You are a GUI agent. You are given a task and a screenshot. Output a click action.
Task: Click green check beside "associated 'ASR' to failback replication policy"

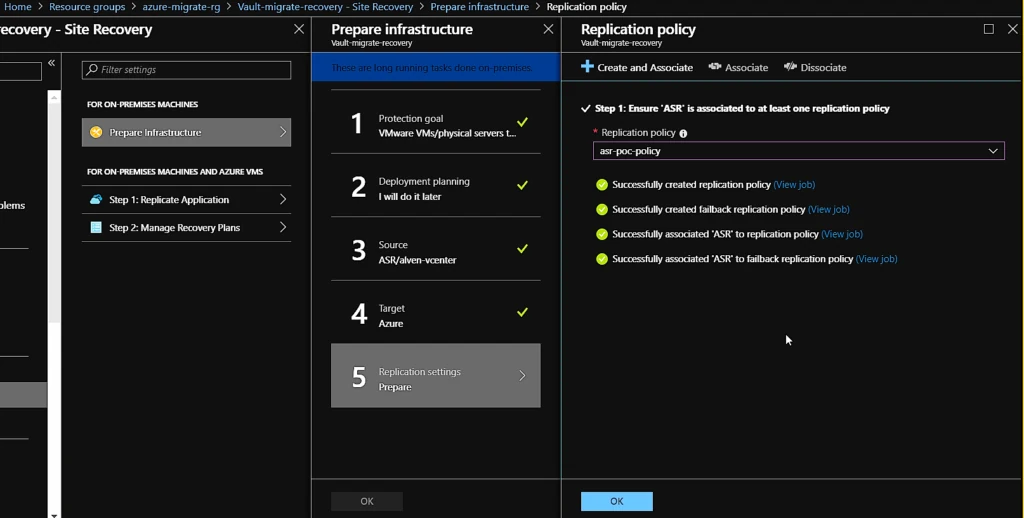point(602,259)
